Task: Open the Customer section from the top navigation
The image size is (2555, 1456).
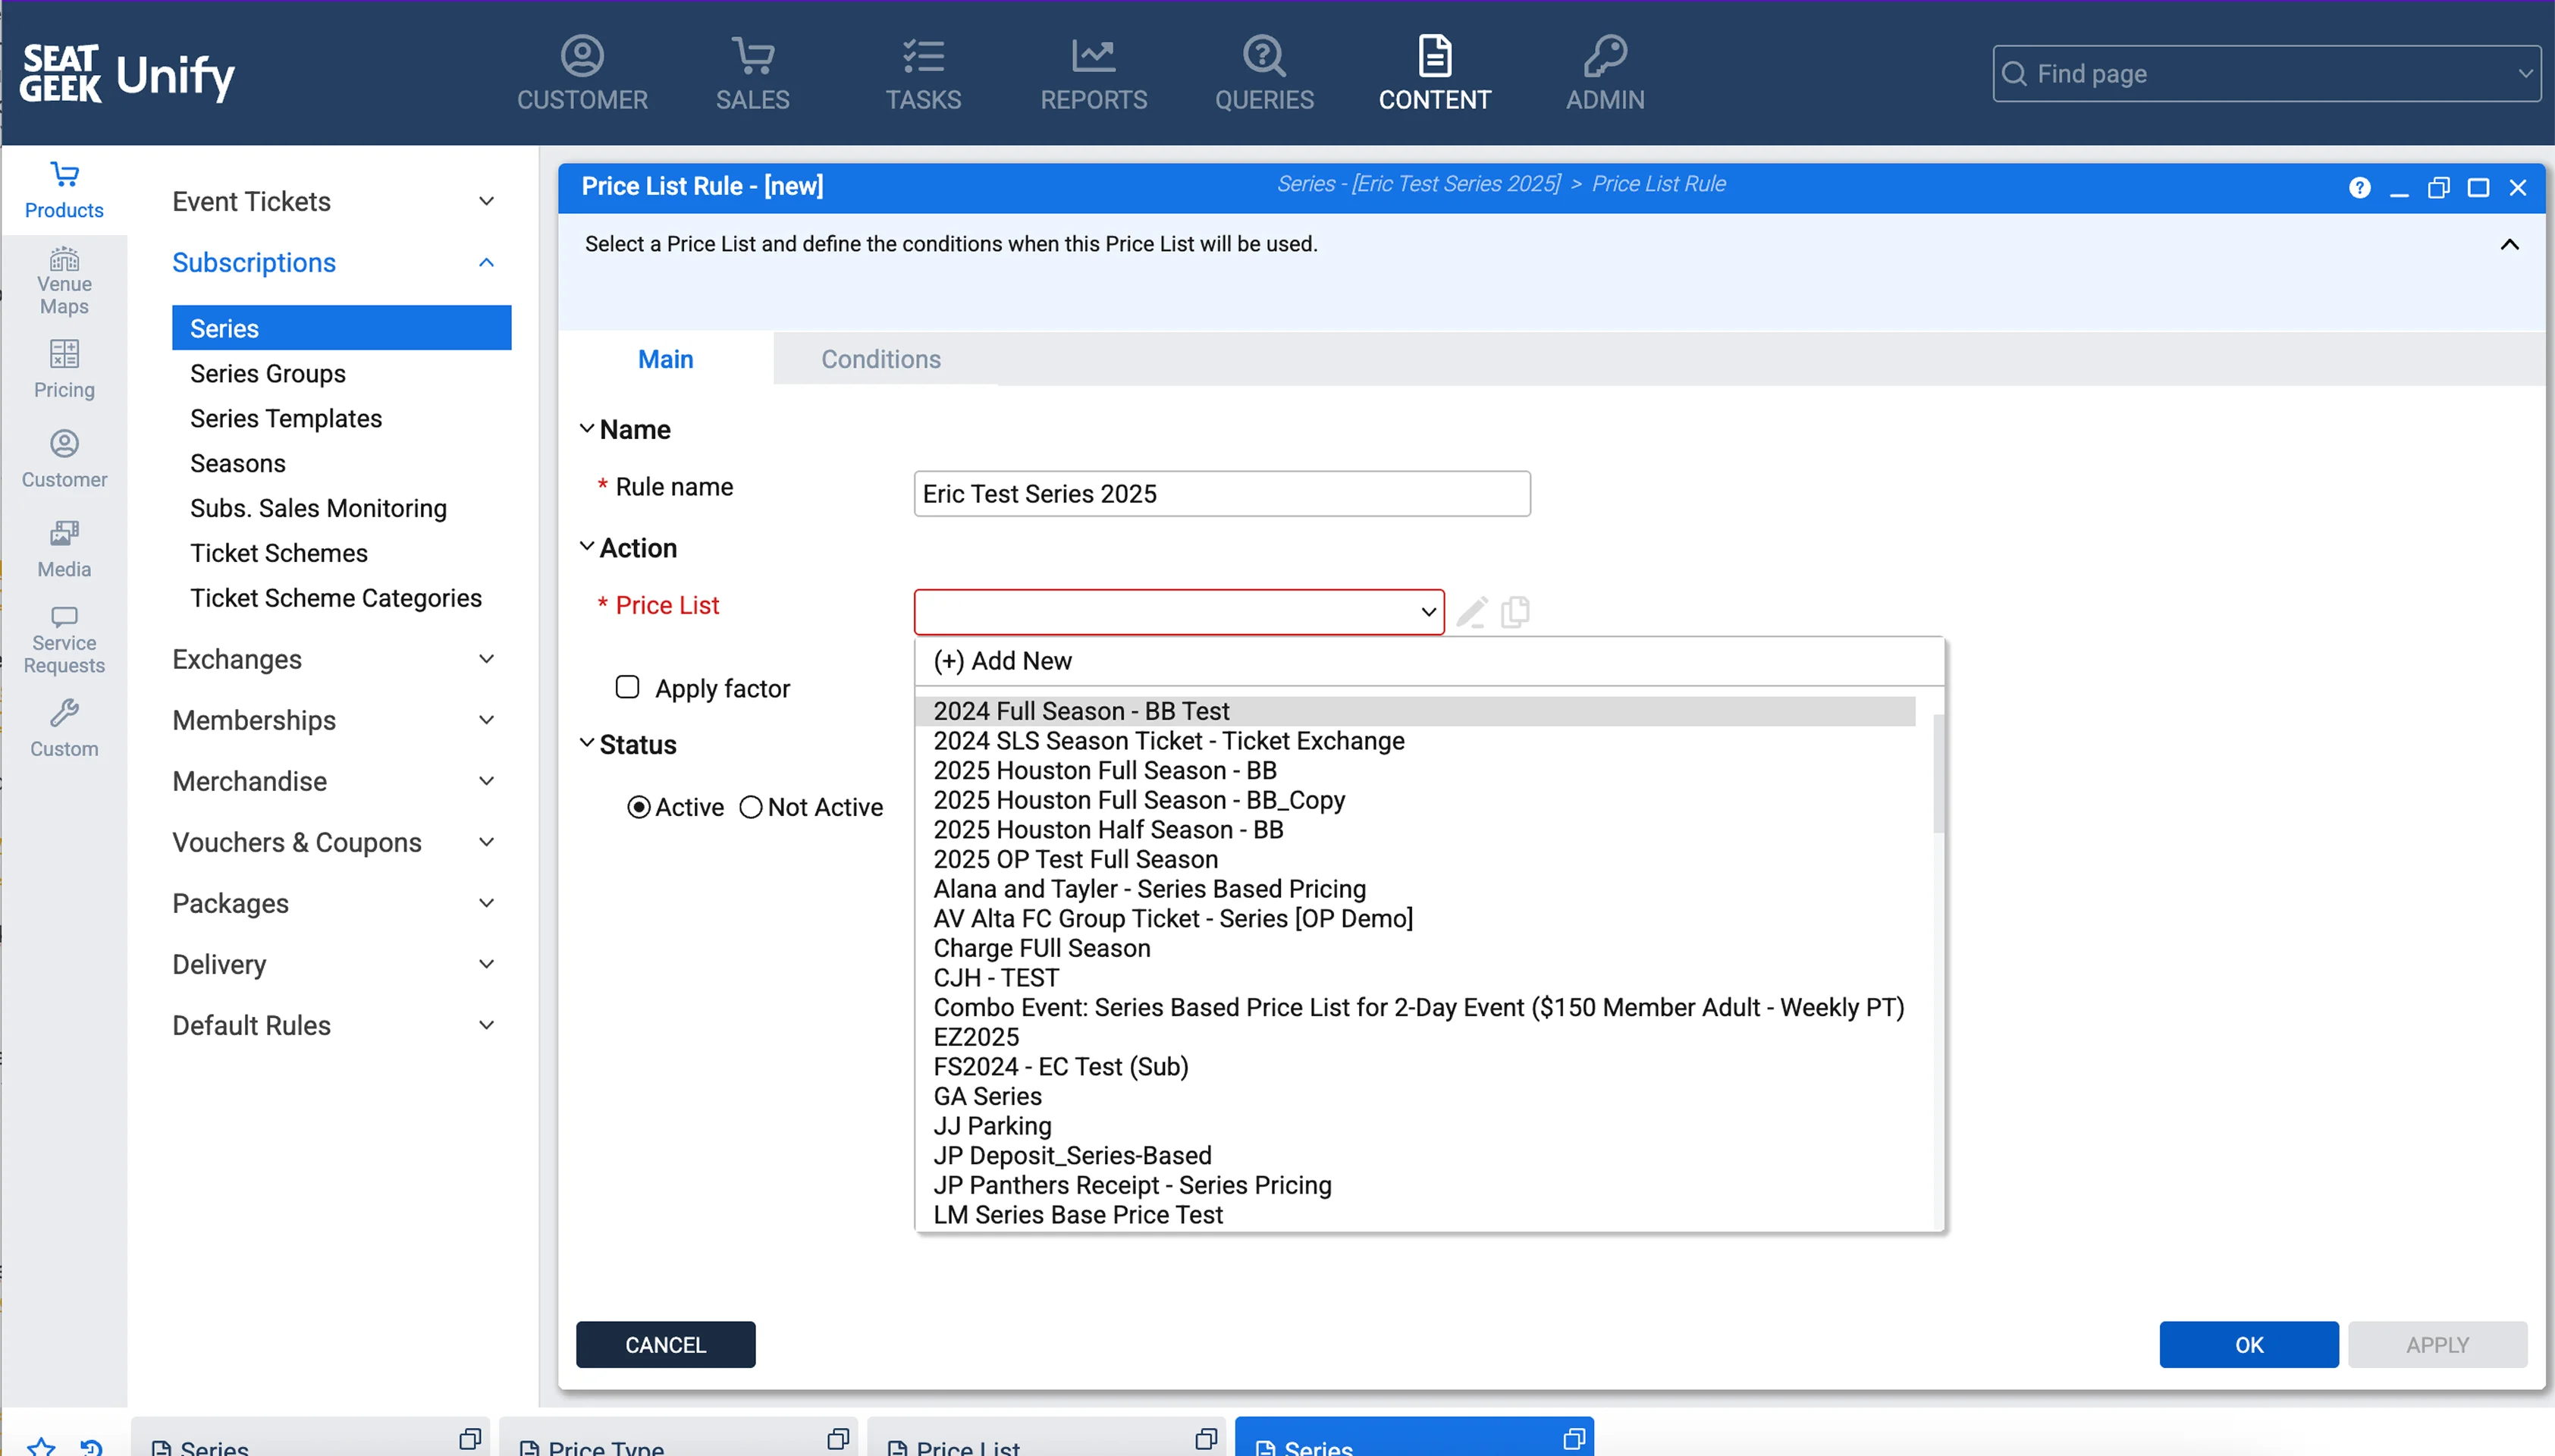Action: pyautogui.click(x=582, y=71)
